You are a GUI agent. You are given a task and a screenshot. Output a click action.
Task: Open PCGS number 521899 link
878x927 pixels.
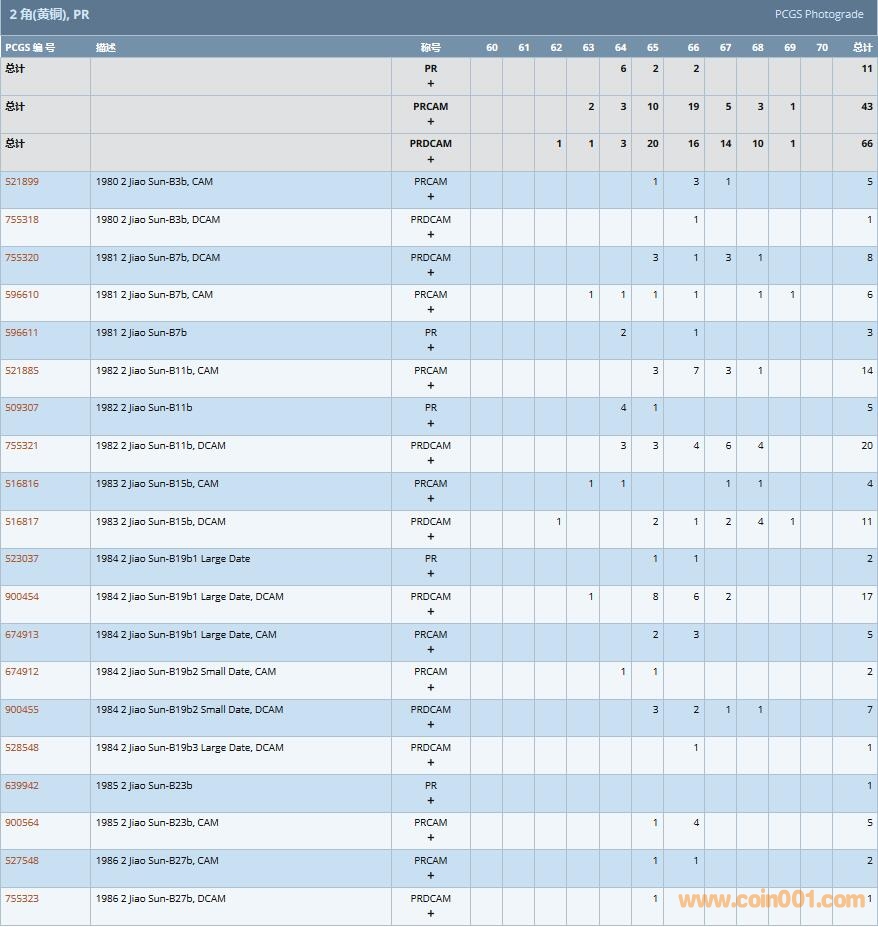click(x=22, y=182)
